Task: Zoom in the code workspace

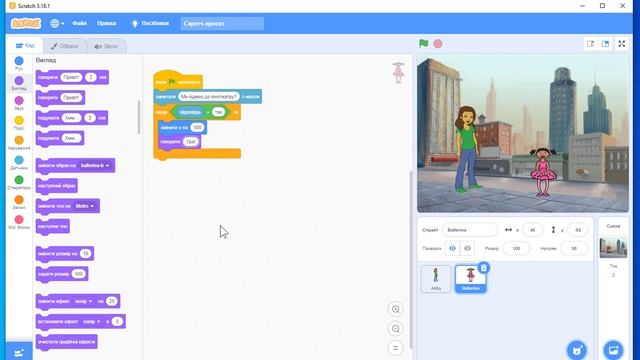Action: [x=396, y=309]
